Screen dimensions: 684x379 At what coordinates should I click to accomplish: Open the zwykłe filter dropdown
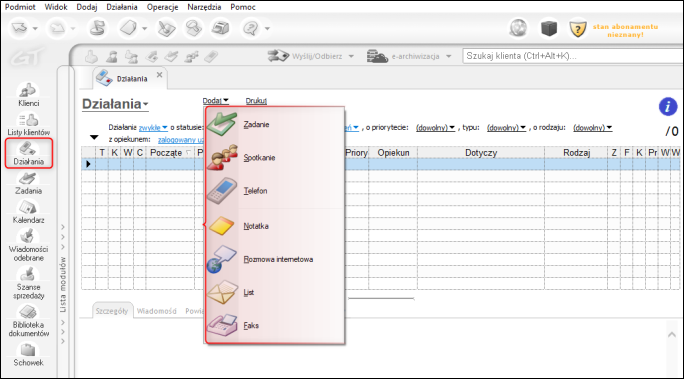pos(153,128)
